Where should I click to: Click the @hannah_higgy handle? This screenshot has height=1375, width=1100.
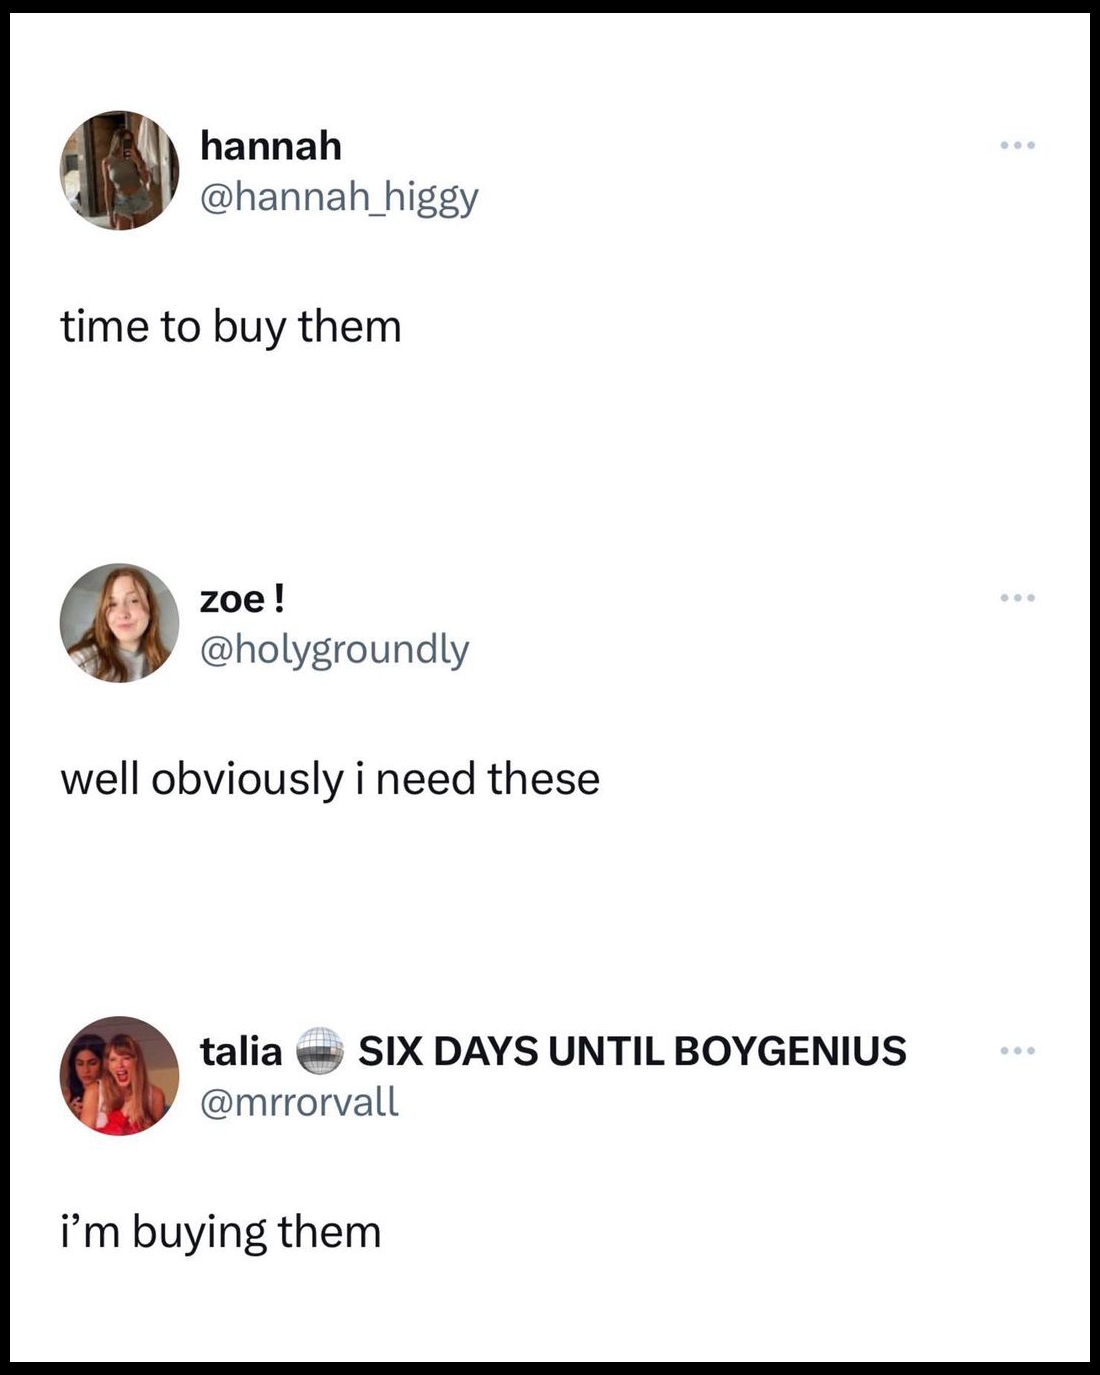[339, 197]
